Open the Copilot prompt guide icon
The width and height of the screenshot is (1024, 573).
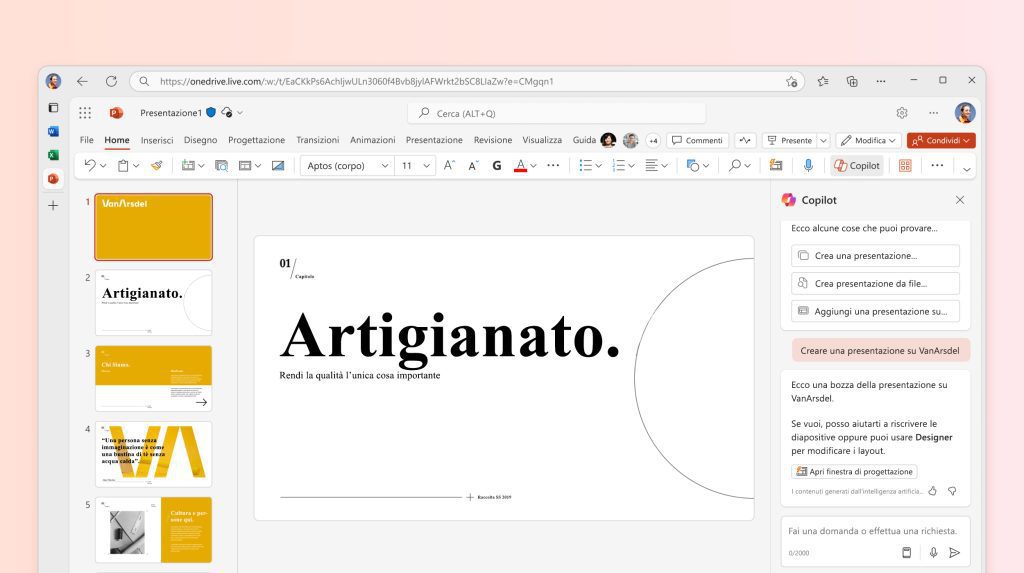pyautogui.click(x=906, y=553)
